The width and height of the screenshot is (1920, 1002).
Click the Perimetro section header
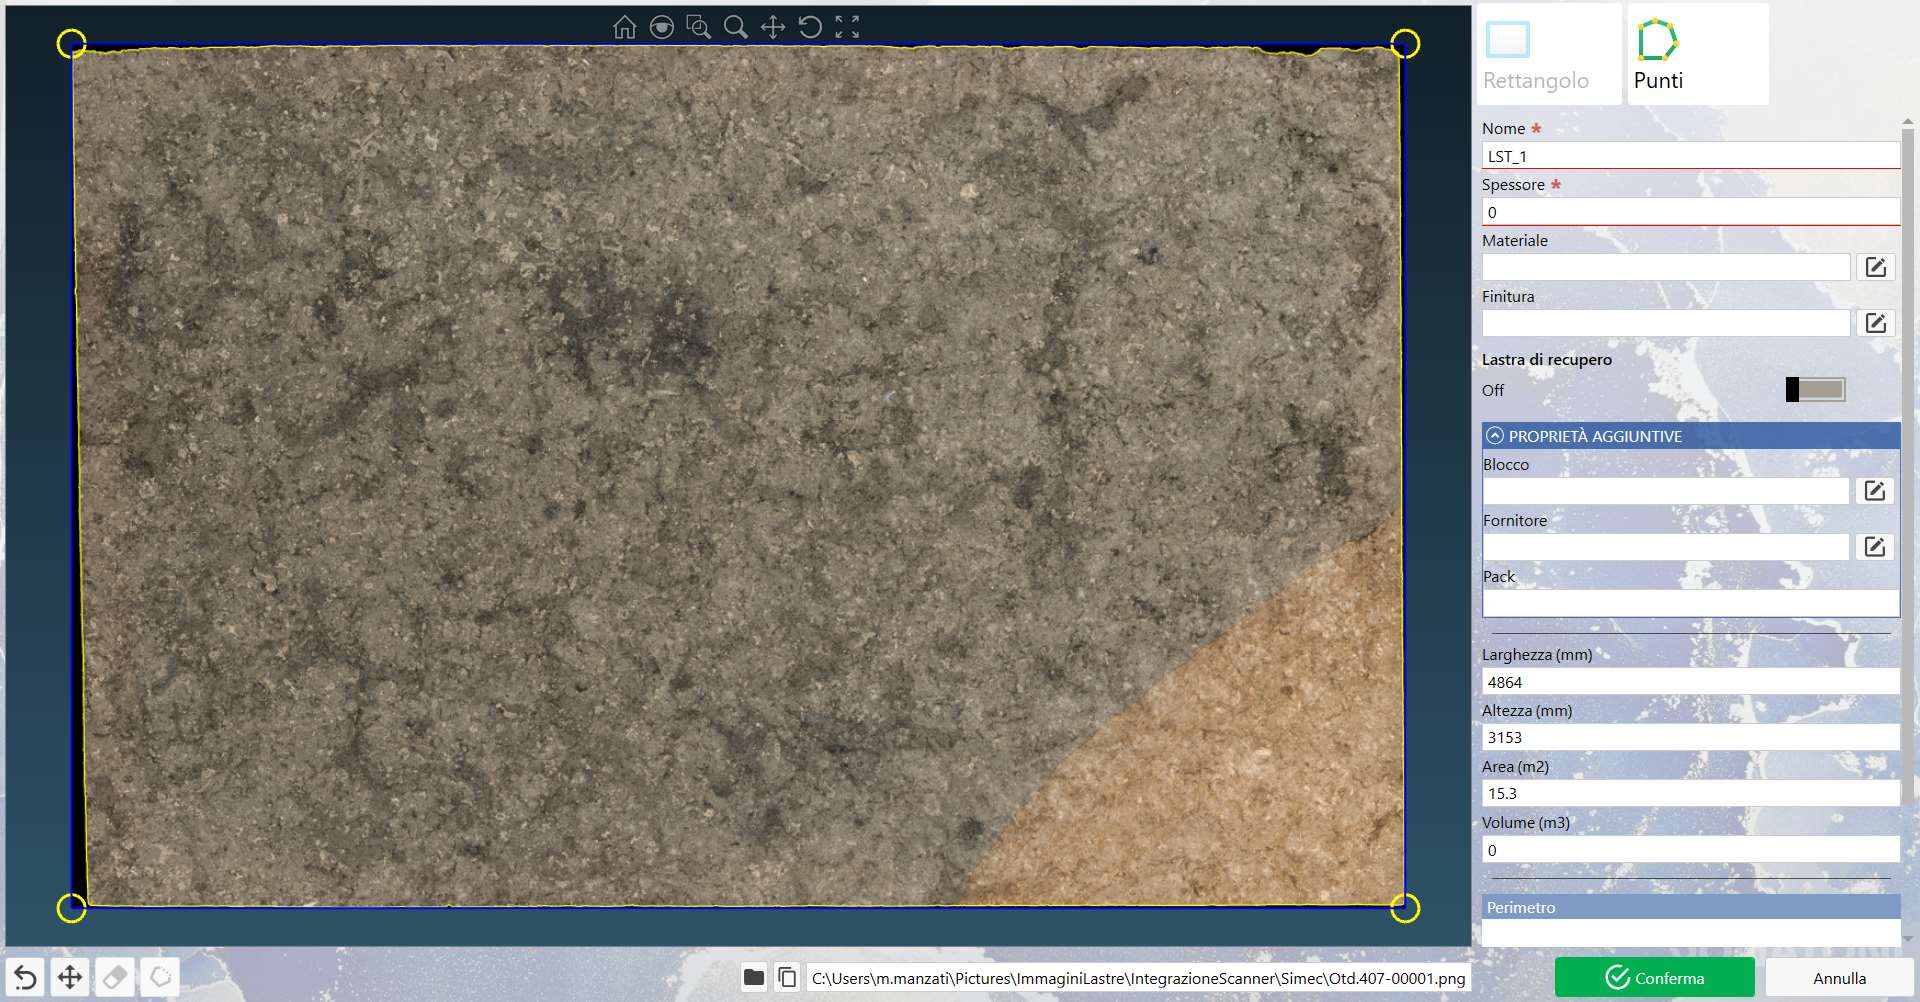click(x=1691, y=907)
